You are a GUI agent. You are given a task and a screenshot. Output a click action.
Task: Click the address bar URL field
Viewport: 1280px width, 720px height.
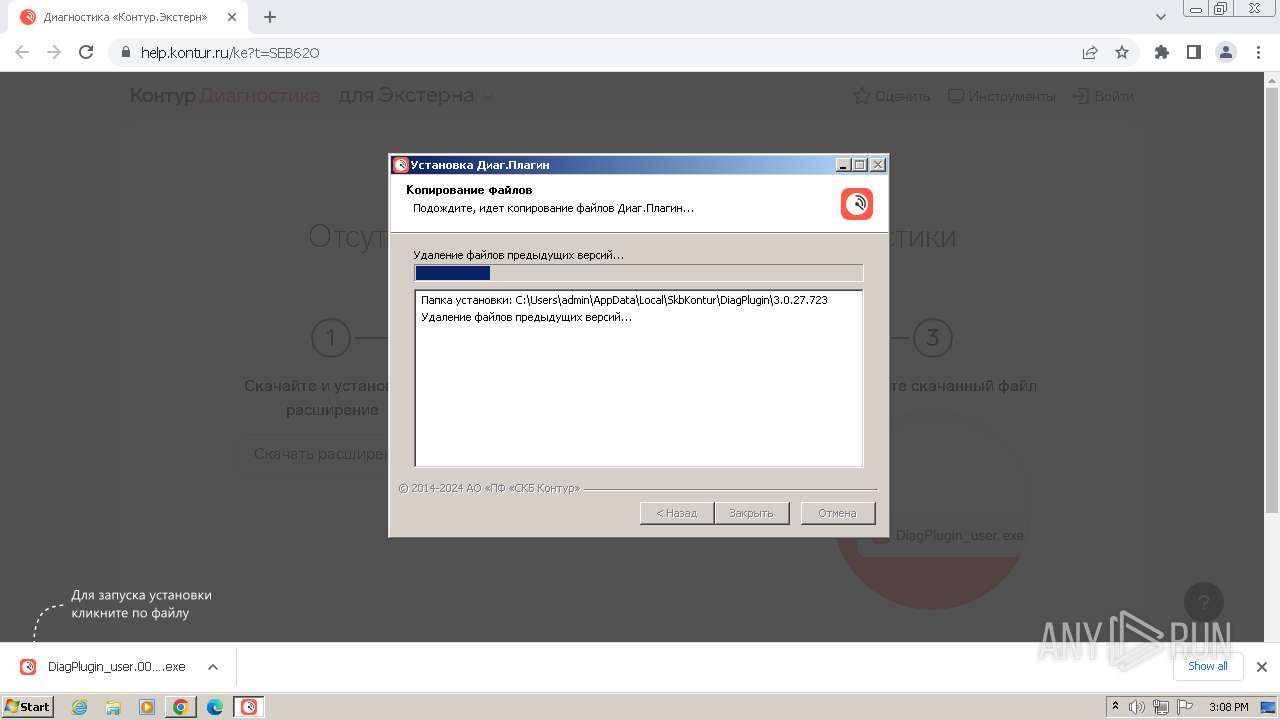click(600, 52)
